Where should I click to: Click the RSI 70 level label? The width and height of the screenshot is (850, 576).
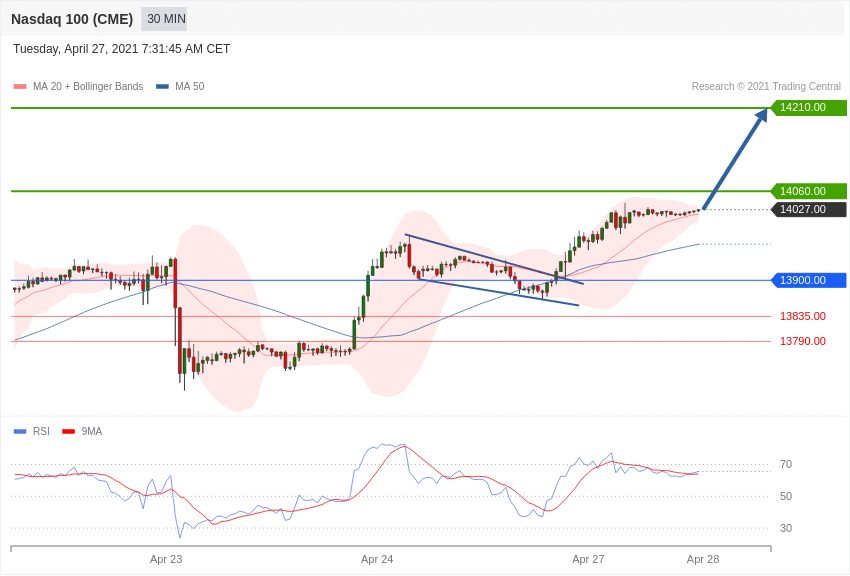click(786, 464)
